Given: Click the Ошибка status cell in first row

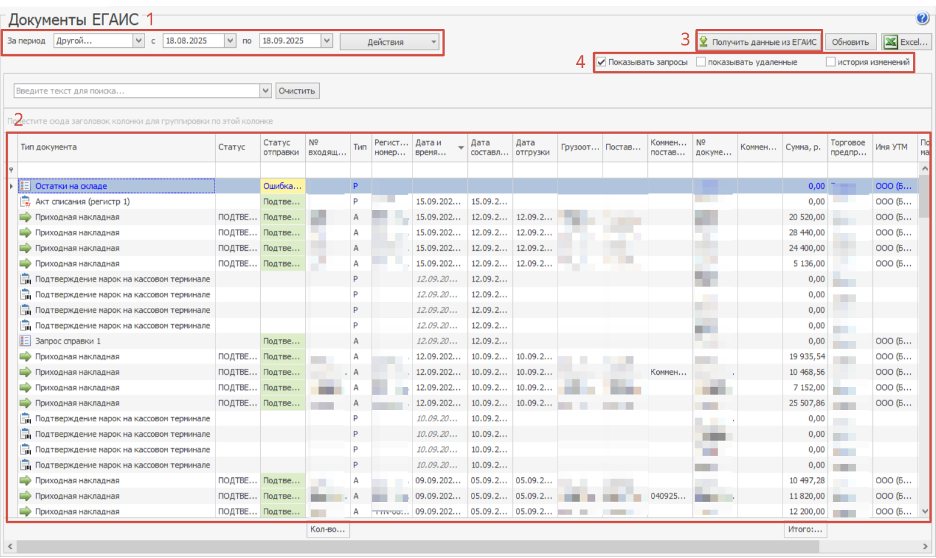Looking at the screenshot, I should [x=282, y=186].
